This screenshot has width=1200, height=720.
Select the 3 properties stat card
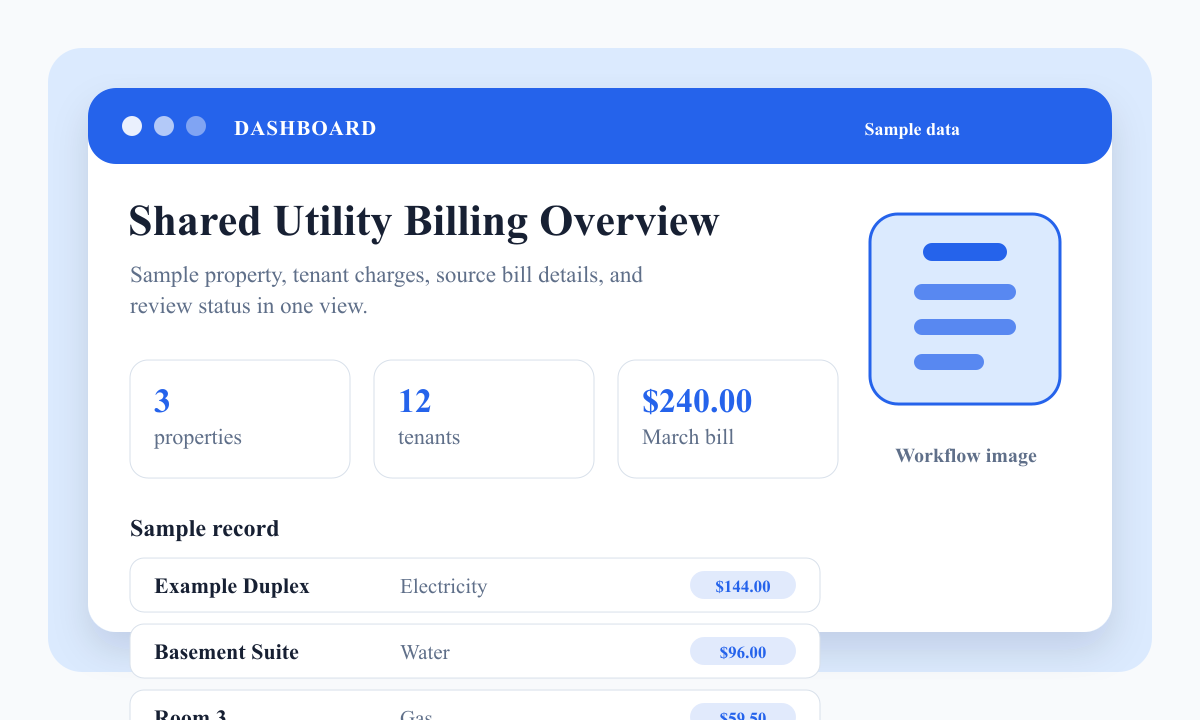[x=240, y=419]
